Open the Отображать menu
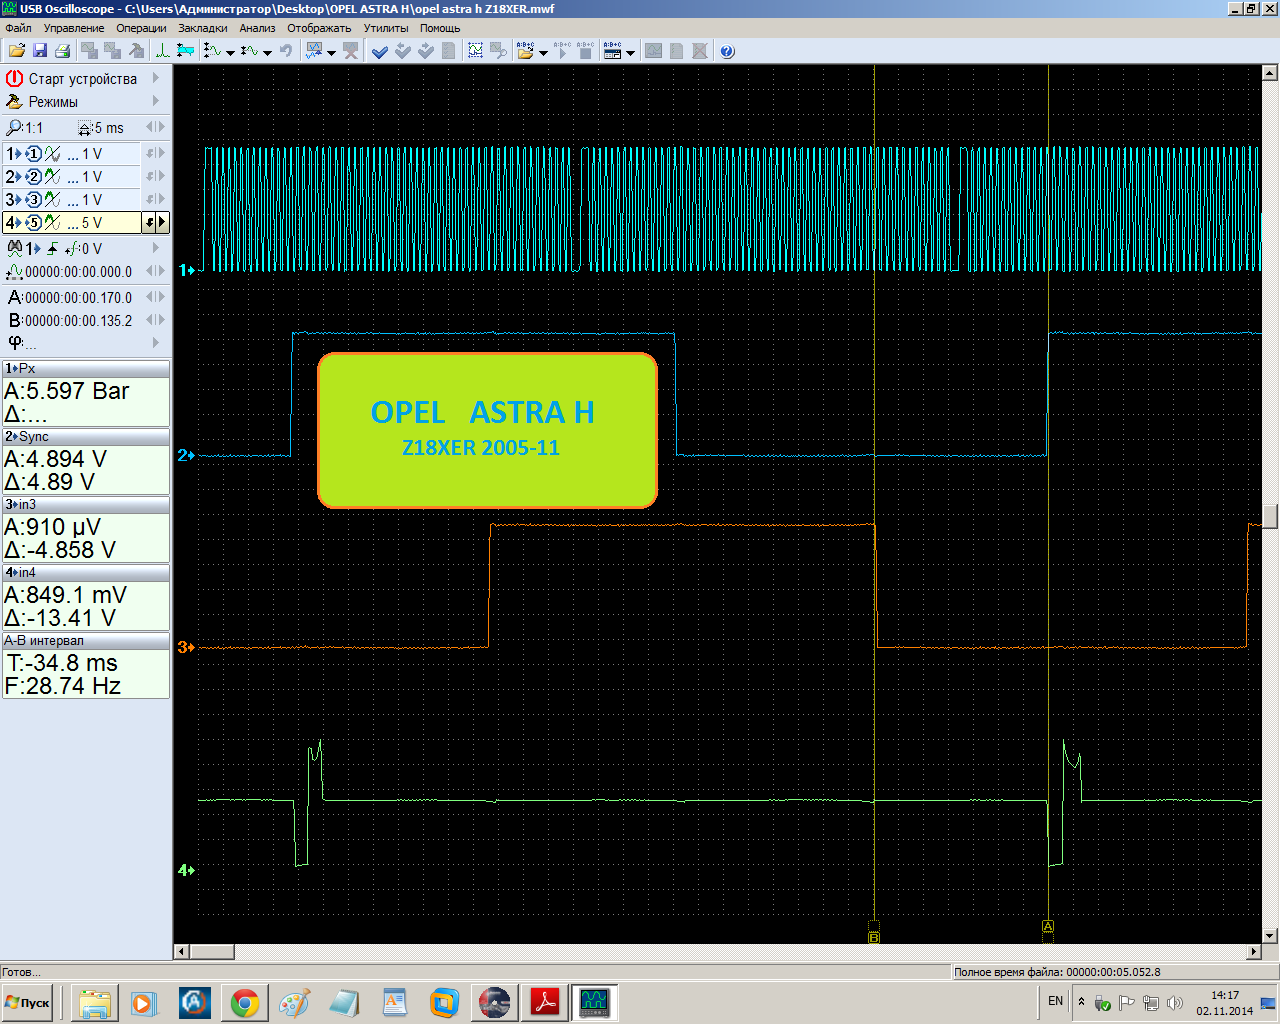Viewport: 1280px width, 1024px height. click(319, 28)
